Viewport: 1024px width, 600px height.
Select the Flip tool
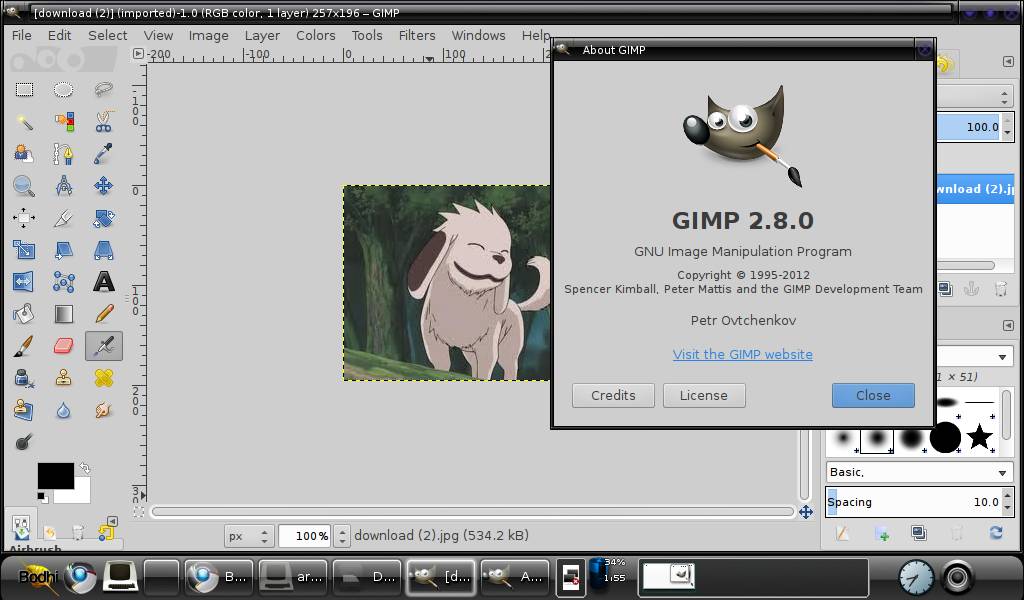(24, 282)
